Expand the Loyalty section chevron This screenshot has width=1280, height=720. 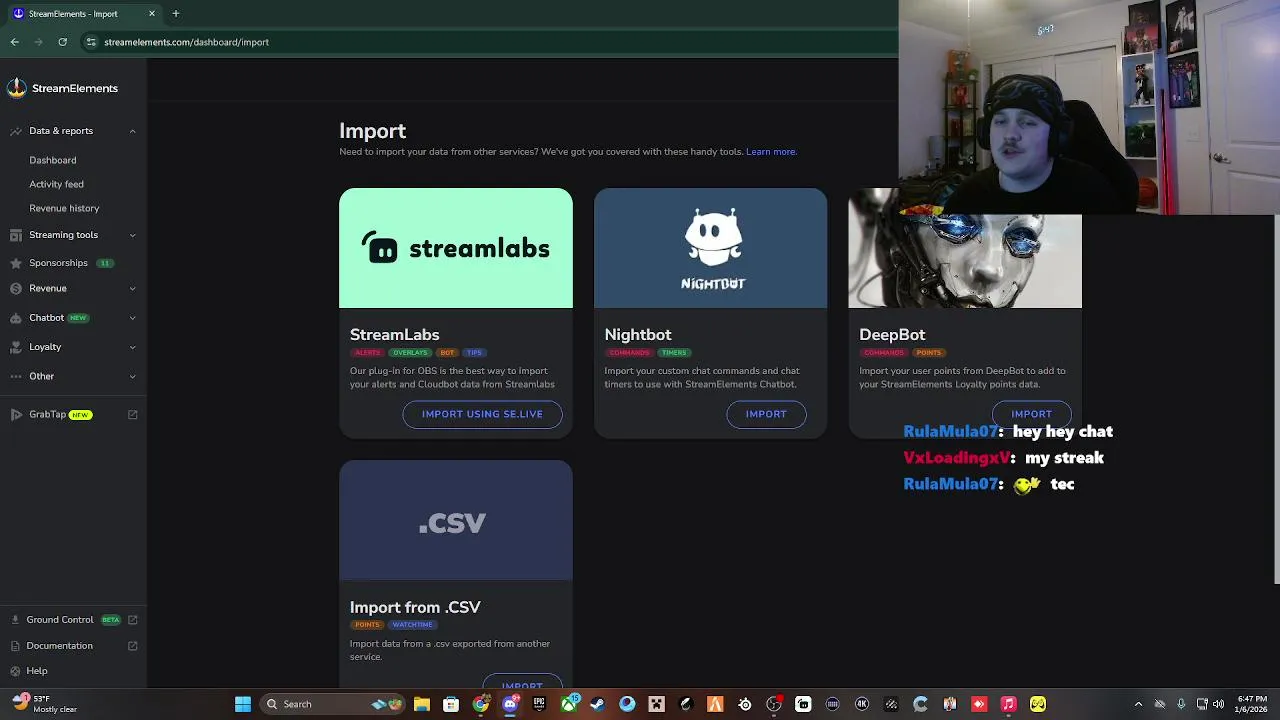(132, 347)
